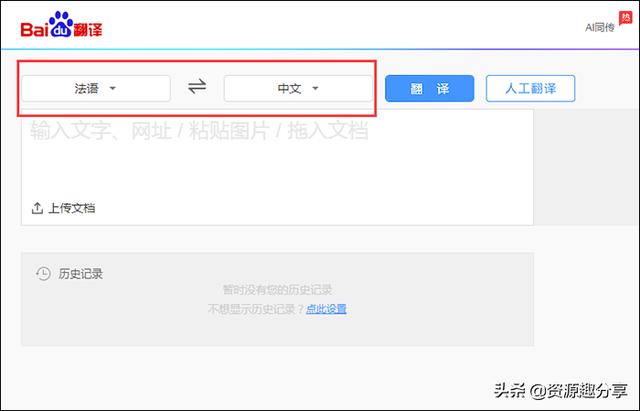640x411 pixels.
Task: Click the gray panel right of input box
Action: (x=586, y=165)
